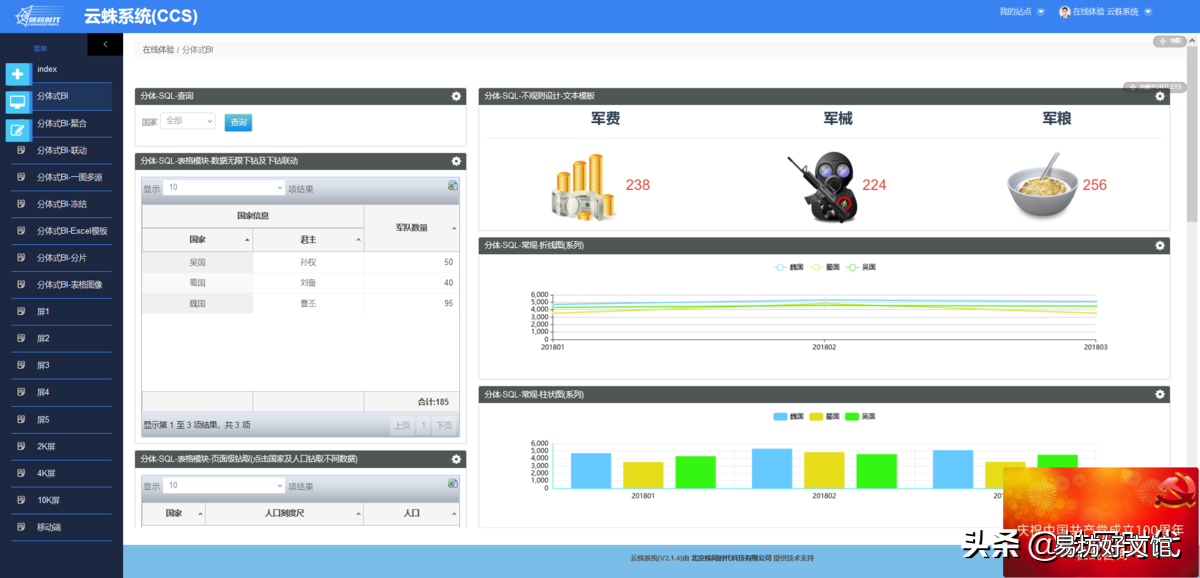Click the user avatar in header
The width and height of the screenshot is (1200, 578).
1065,12
